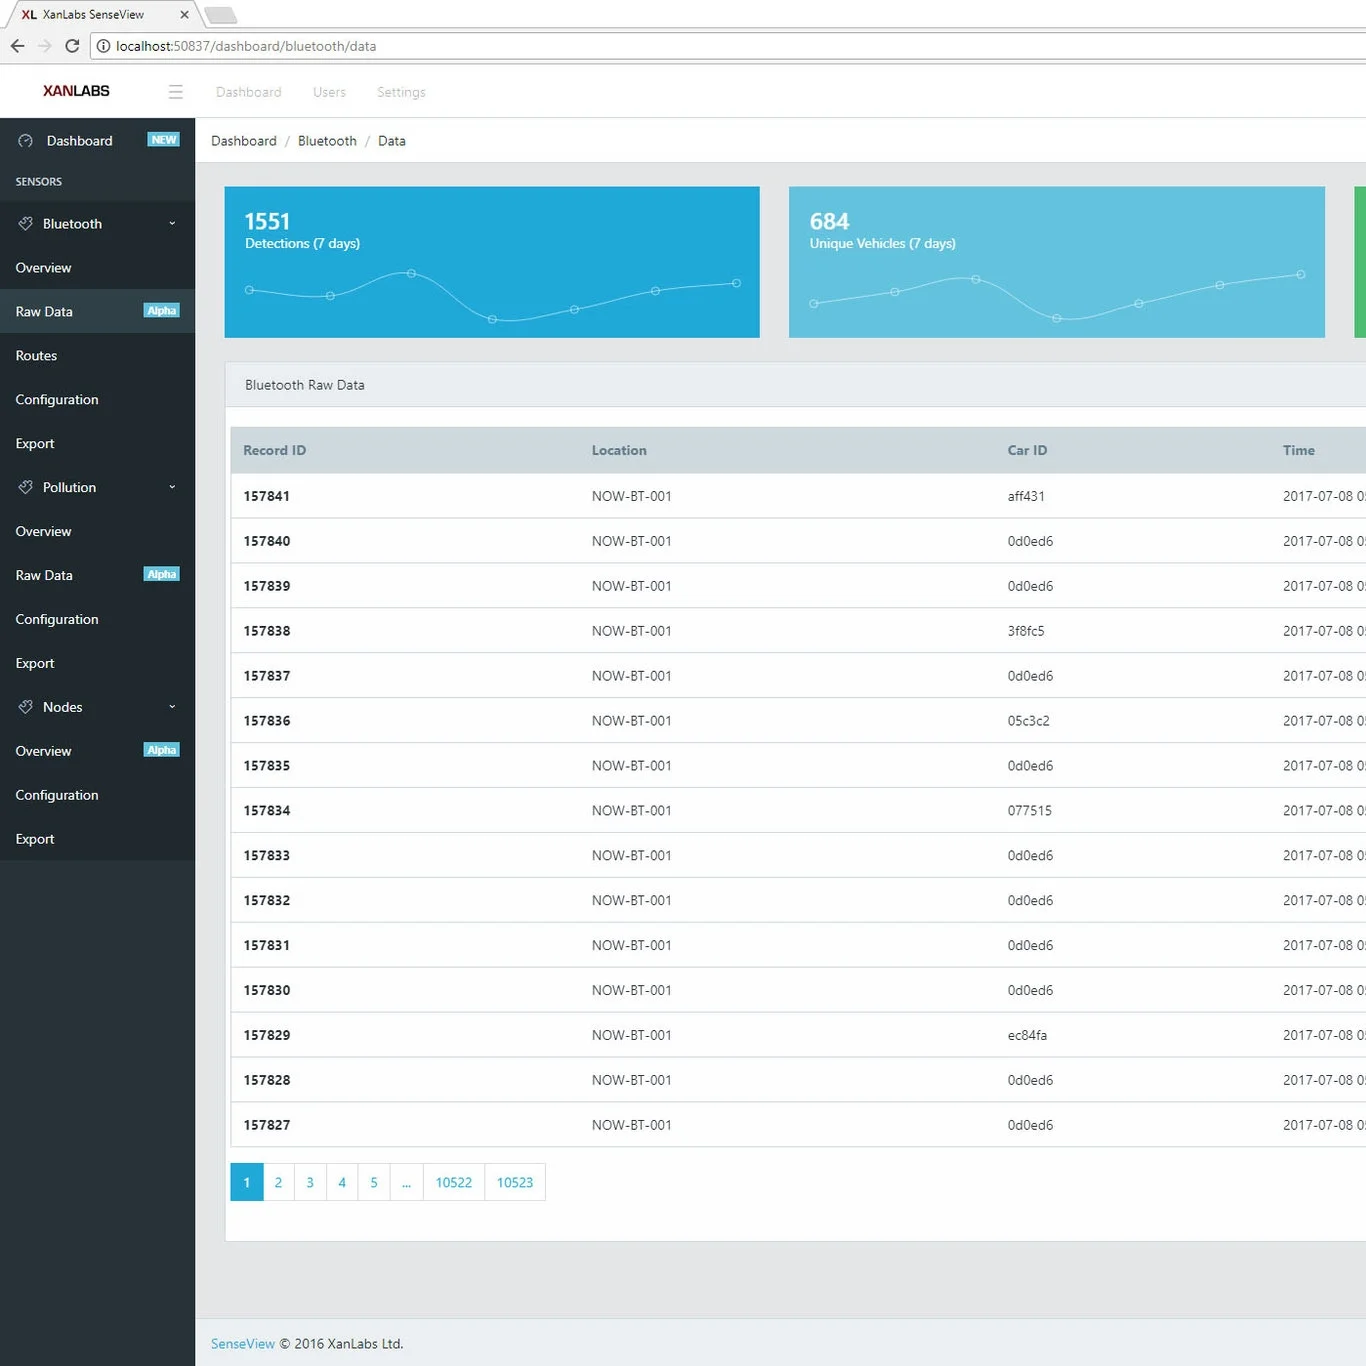Collapse the Bluetooth sidebar section chevron
Viewport: 1366px width, 1366px height.
coord(172,224)
